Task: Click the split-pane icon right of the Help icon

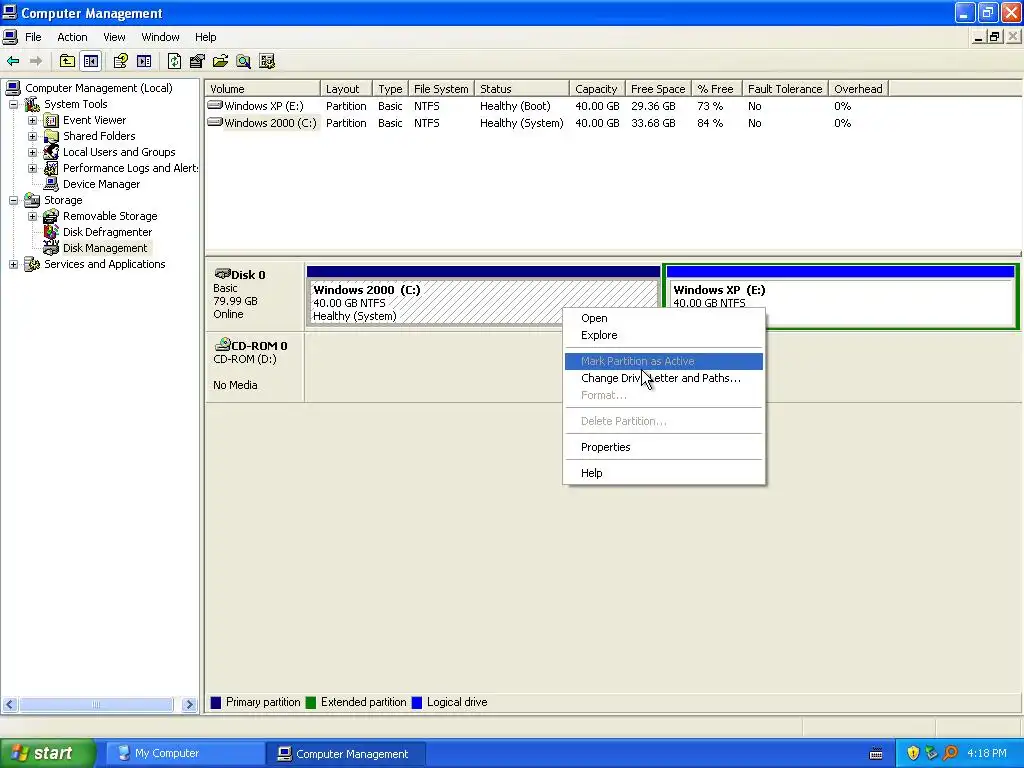Action: point(144,61)
